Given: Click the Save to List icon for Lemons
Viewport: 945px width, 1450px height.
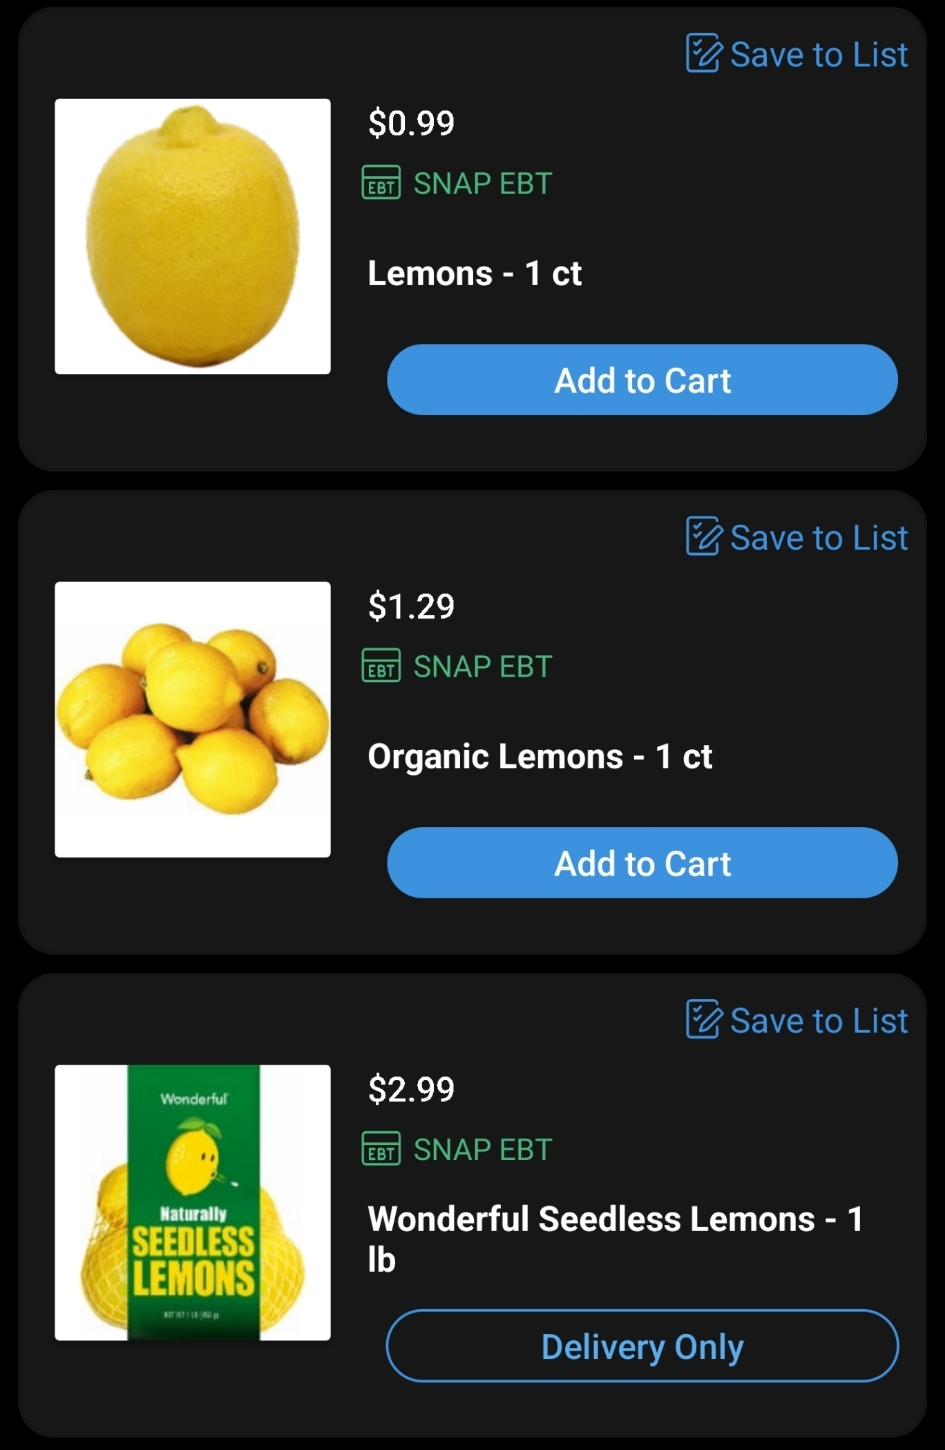Looking at the screenshot, I should pos(703,54).
